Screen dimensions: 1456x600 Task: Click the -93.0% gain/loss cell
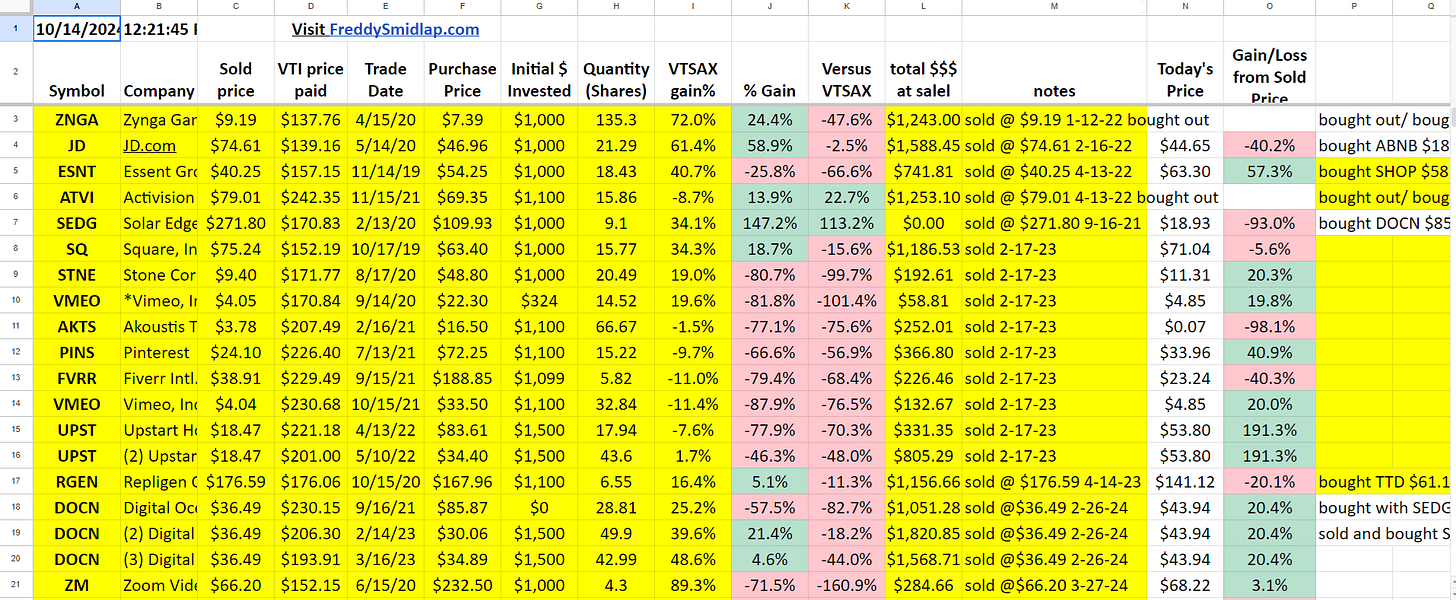click(x=1270, y=223)
